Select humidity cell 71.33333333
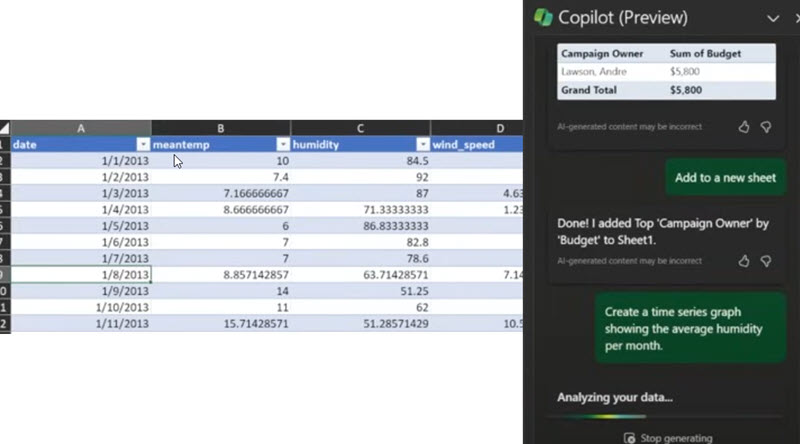The image size is (800, 444). coord(361,210)
